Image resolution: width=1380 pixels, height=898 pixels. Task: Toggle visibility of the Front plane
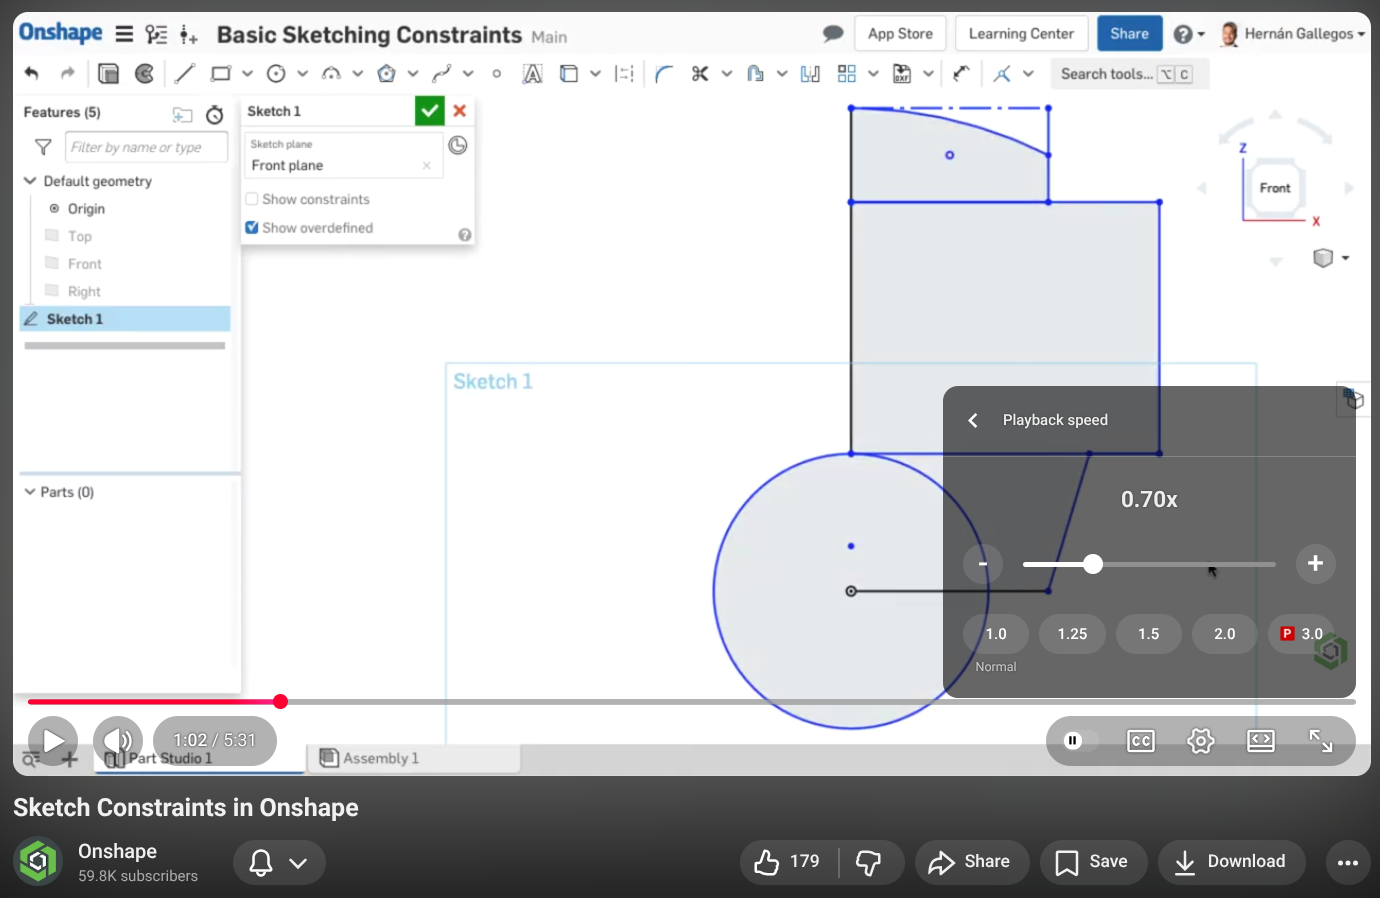[52, 263]
